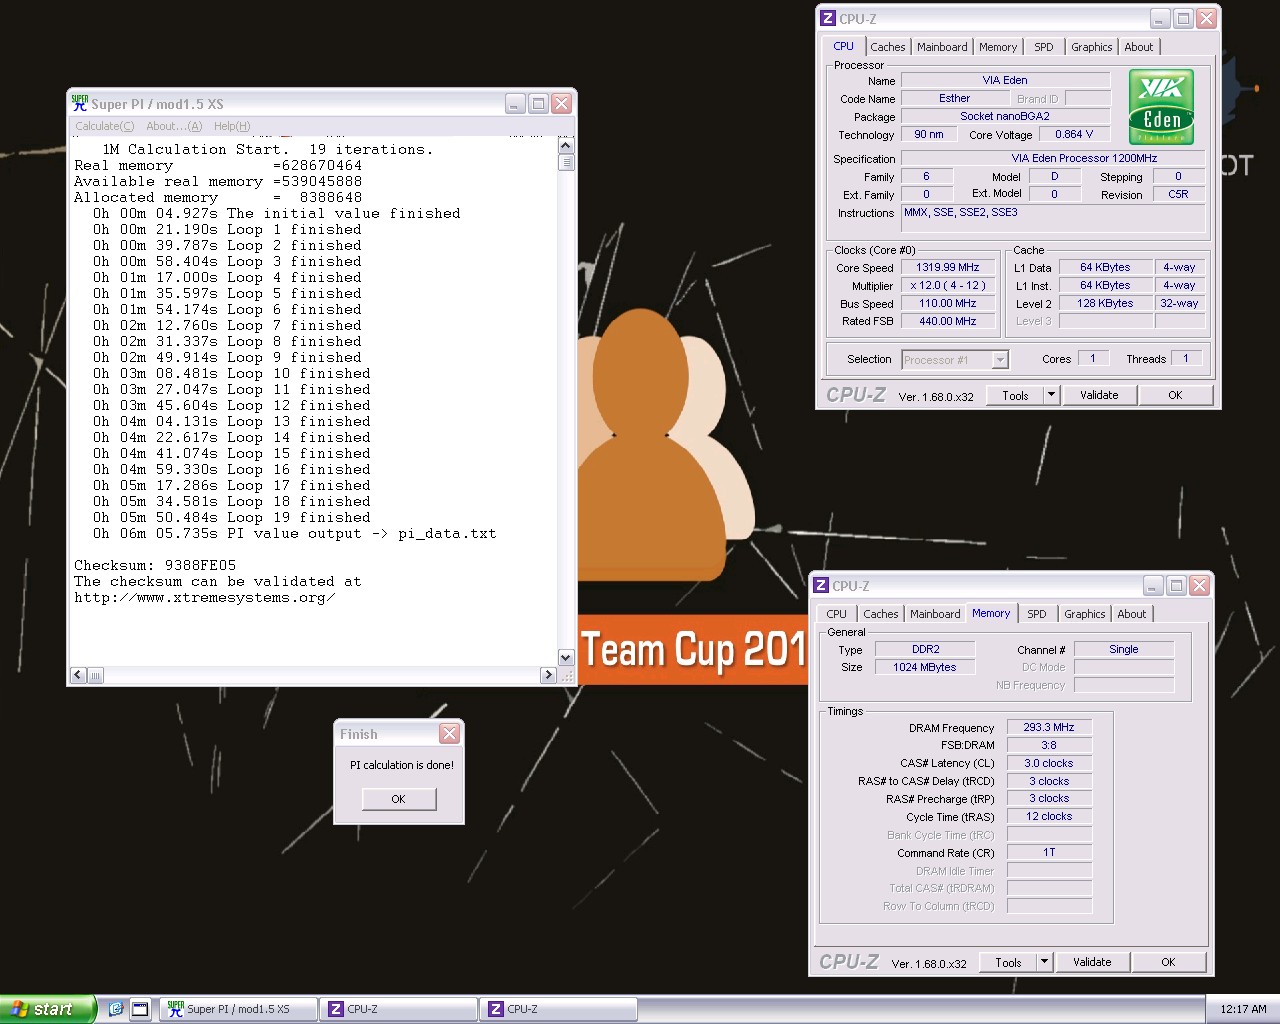Screen dimensions: 1280x1024
Task: Click the Technology 90 nm field
Action: (929, 134)
